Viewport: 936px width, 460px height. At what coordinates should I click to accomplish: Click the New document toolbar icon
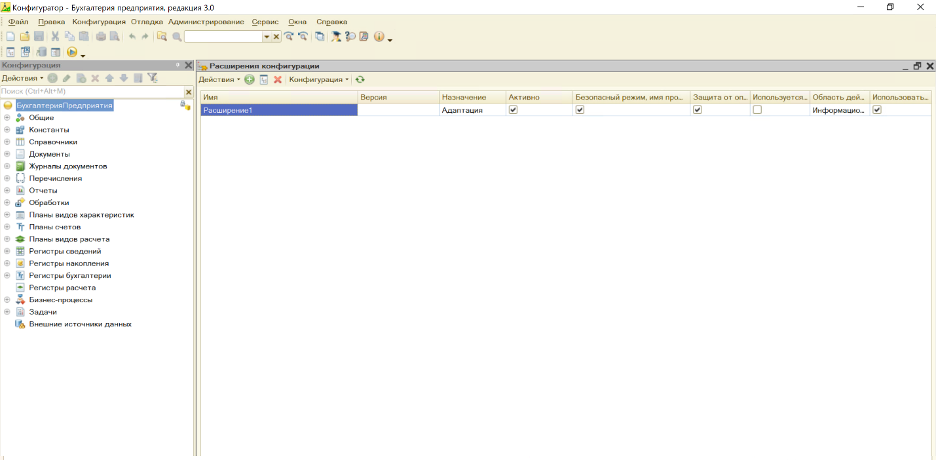click(10, 37)
